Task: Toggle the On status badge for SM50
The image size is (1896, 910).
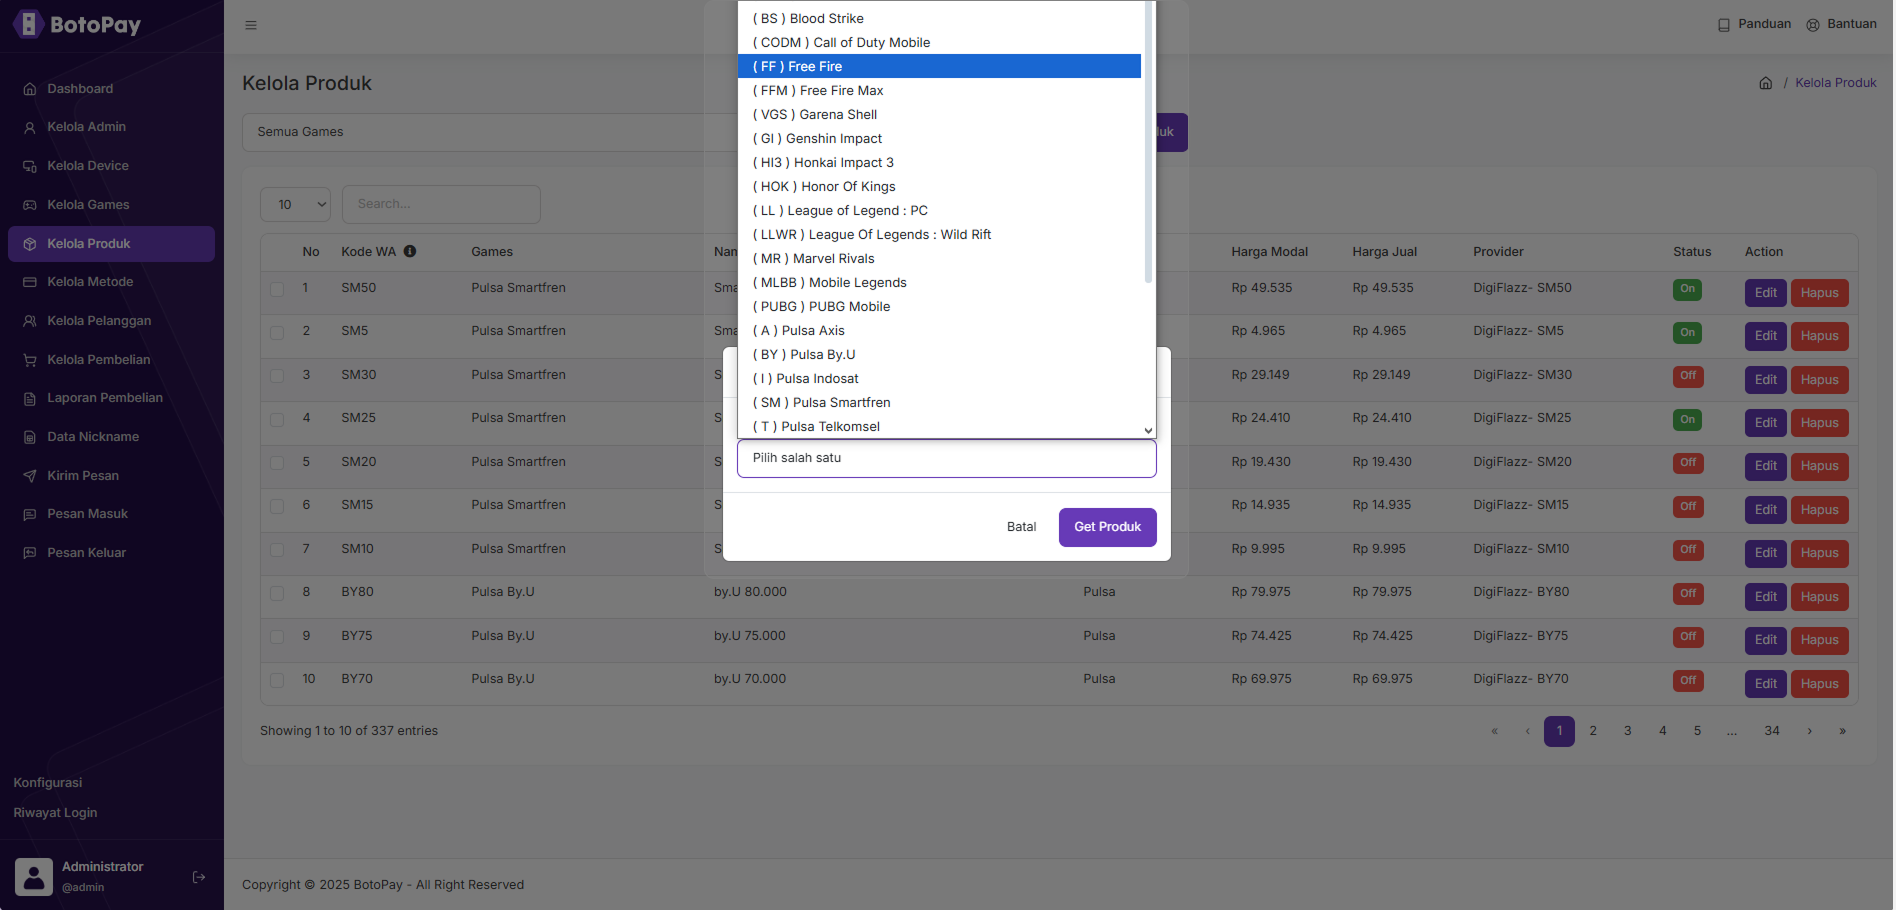Action: (x=1688, y=289)
